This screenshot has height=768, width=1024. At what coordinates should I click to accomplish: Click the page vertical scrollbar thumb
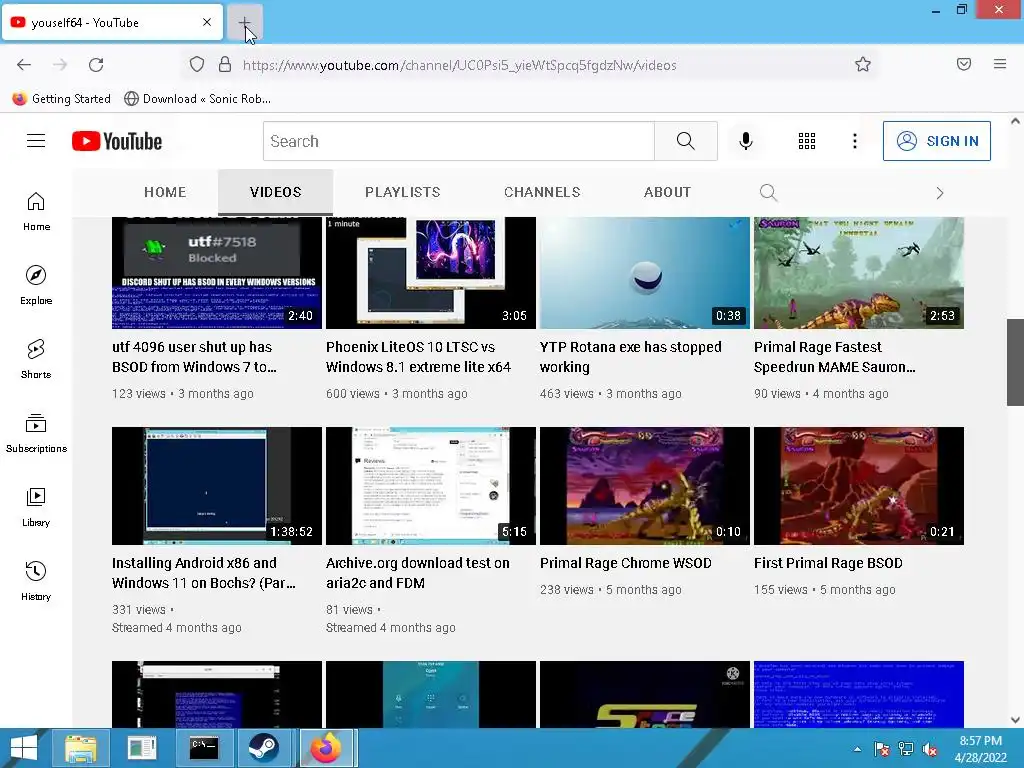tap(1015, 362)
